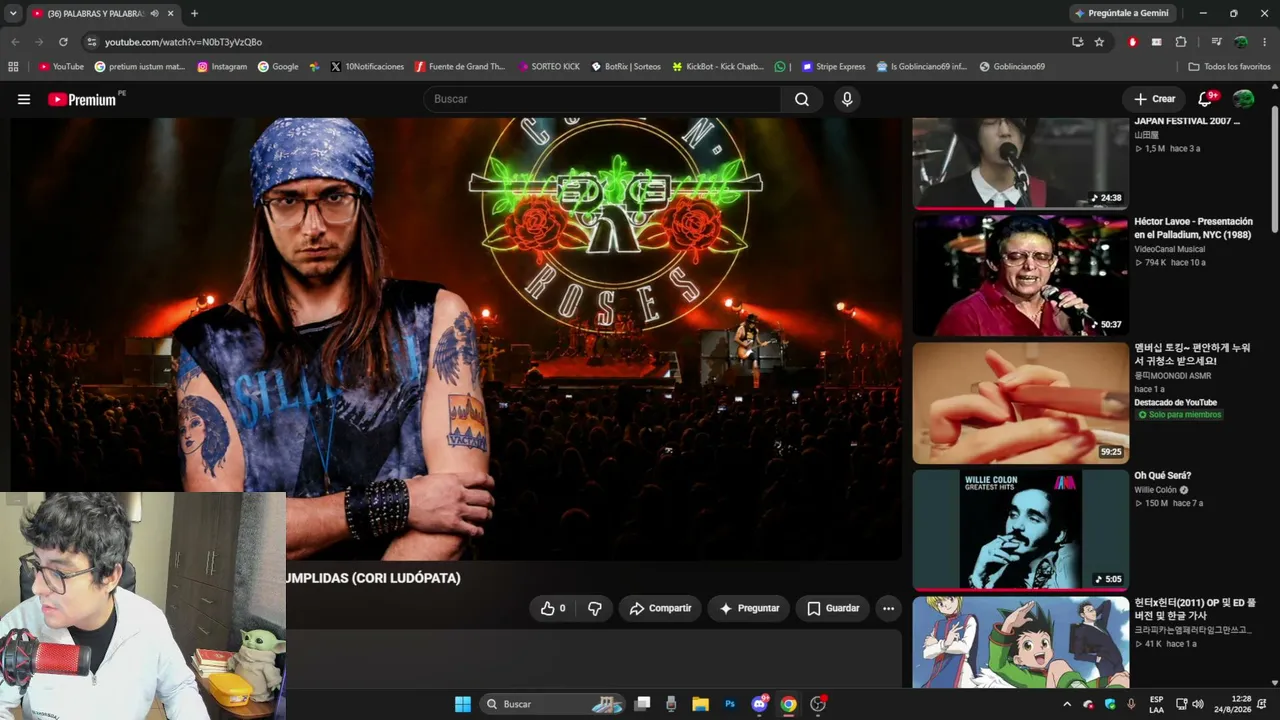Open the WhatsApp bookmark icon
The image size is (1280, 720).
coord(780,67)
